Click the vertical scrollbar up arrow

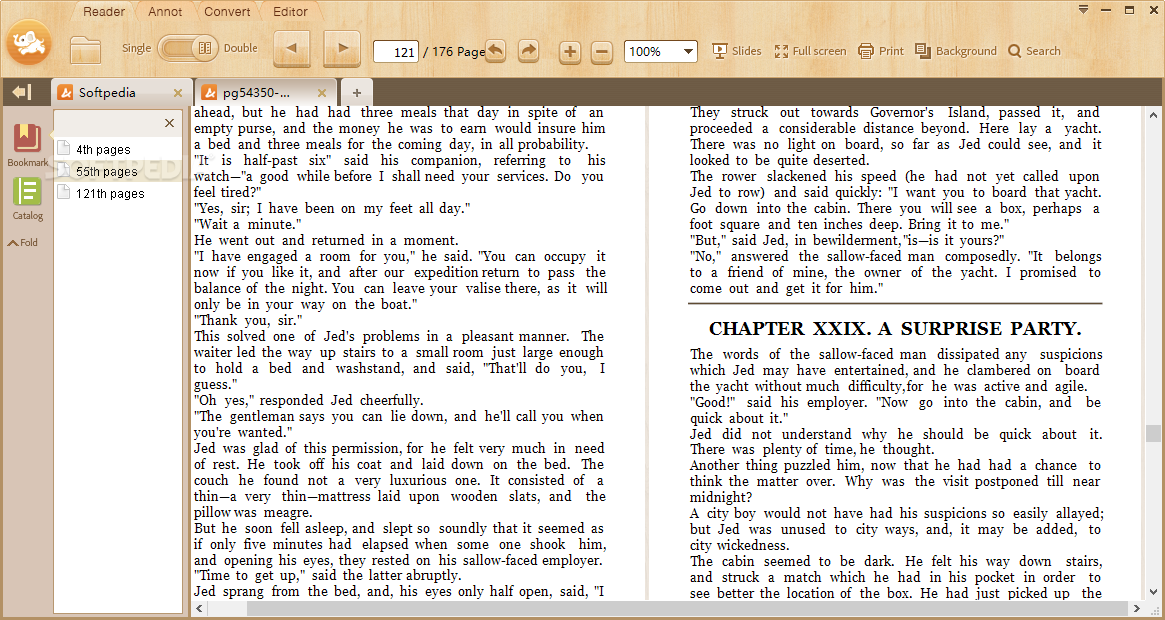point(1152,115)
